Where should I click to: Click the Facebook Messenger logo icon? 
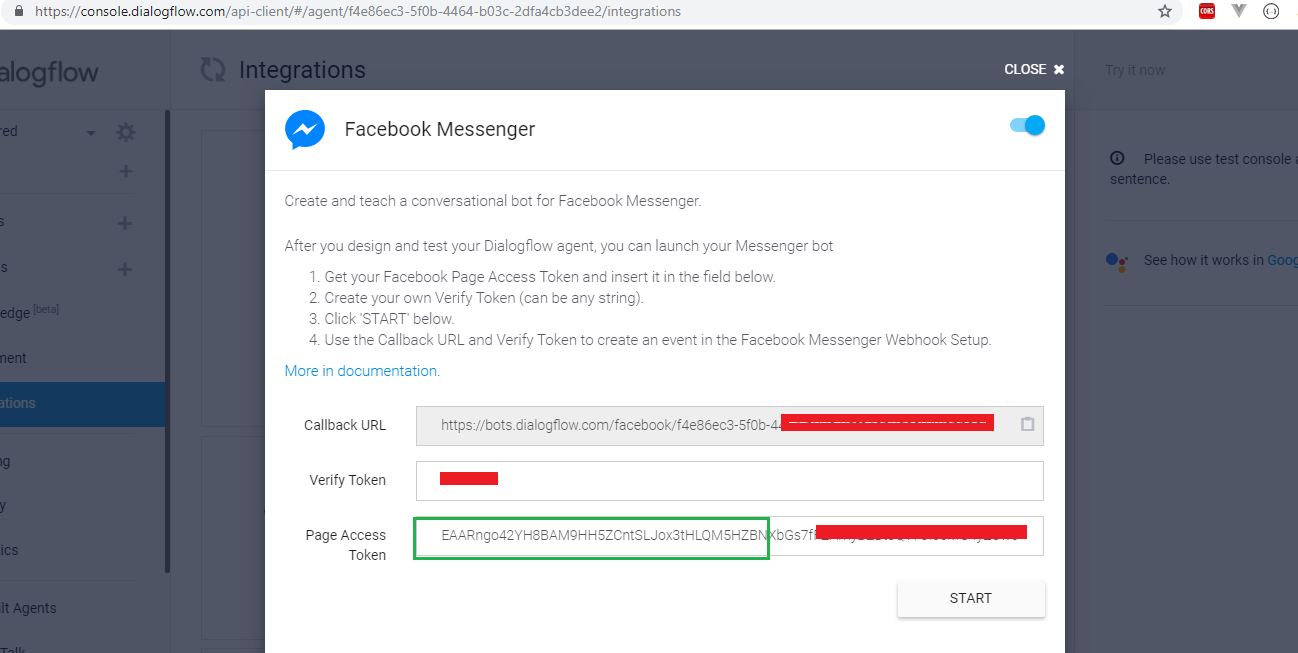[x=305, y=130]
